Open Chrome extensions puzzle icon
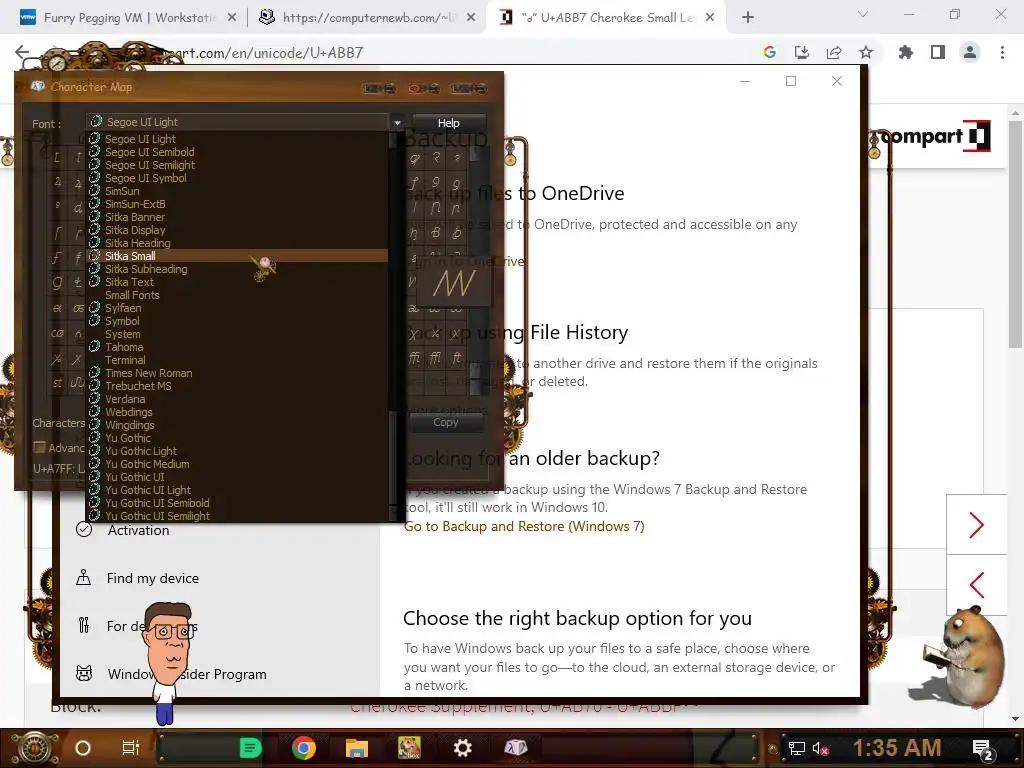Screen dimensions: 1024x768 (x=906, y=52)
